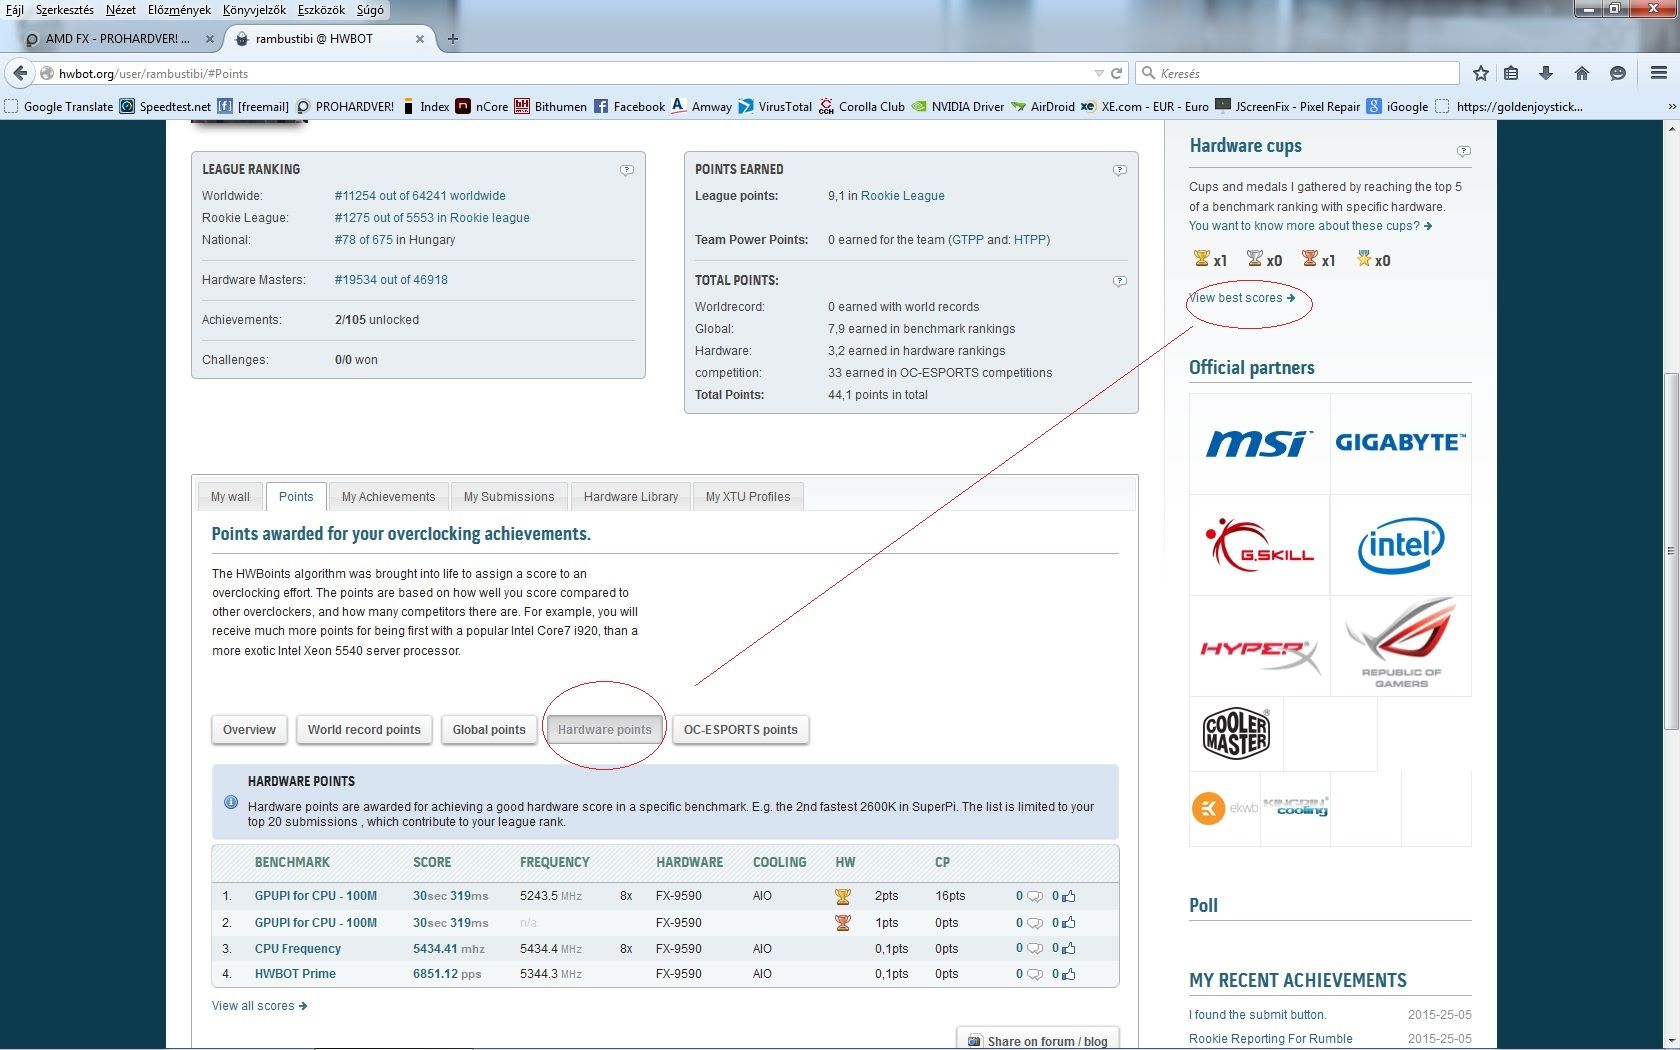Open GIGABYTE partner logo
This screenshot has height=1050, width=1680.
(1401, 444)
